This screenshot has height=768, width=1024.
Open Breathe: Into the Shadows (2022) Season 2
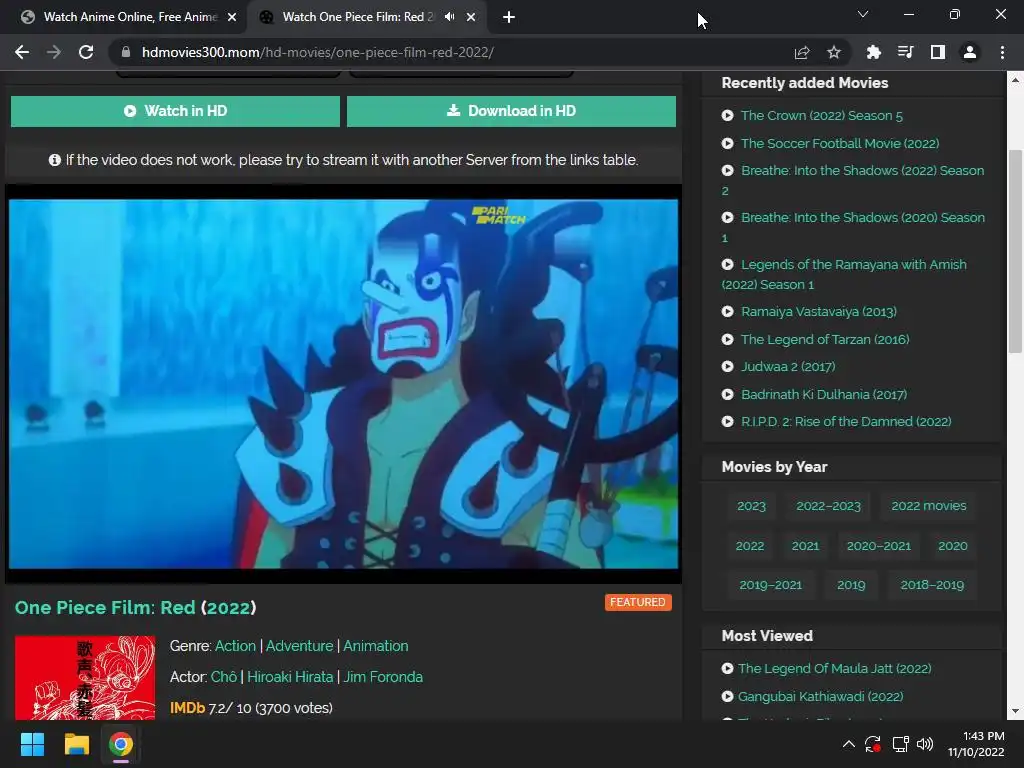[x=853, y=180]
